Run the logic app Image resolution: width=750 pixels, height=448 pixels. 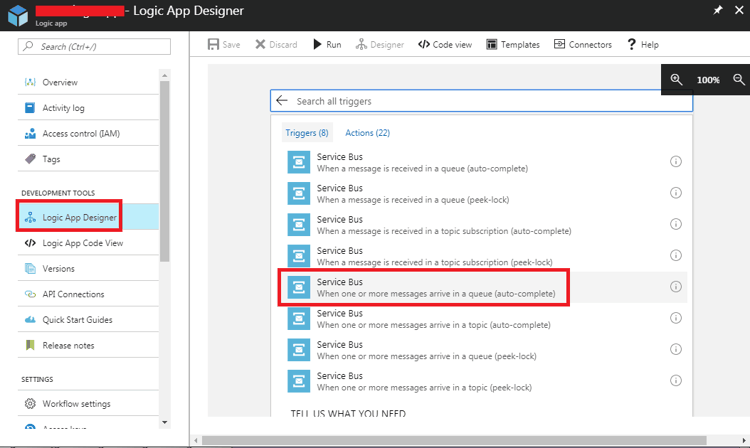(x=326, y=45)
